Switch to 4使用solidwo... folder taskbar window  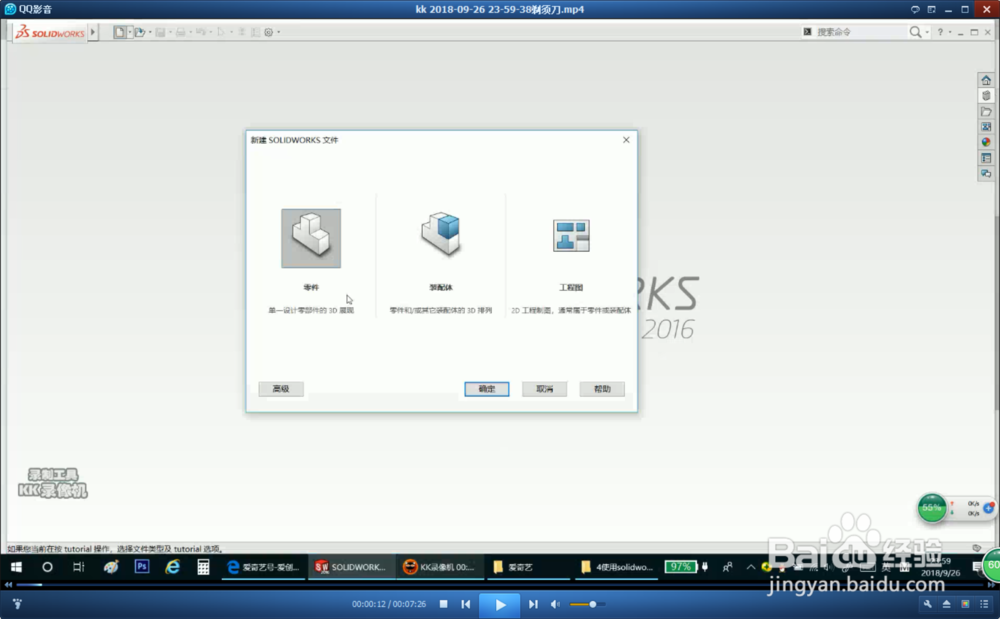(x=617, y=567)
